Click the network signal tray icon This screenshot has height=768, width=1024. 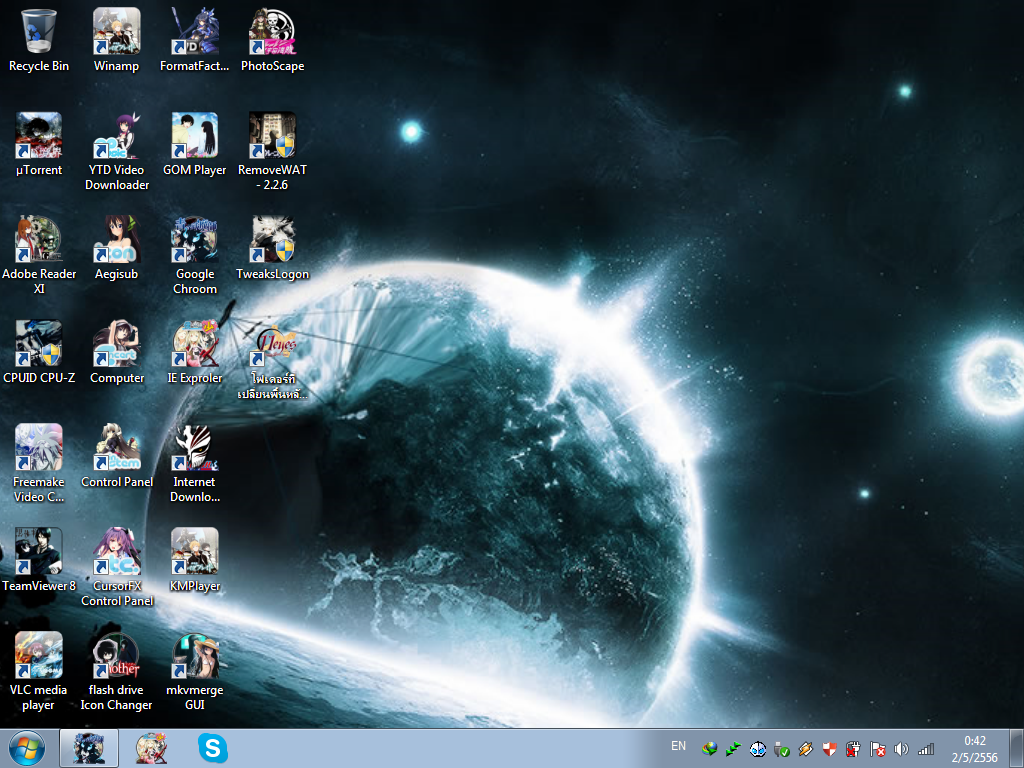click(x=925, y=749)
